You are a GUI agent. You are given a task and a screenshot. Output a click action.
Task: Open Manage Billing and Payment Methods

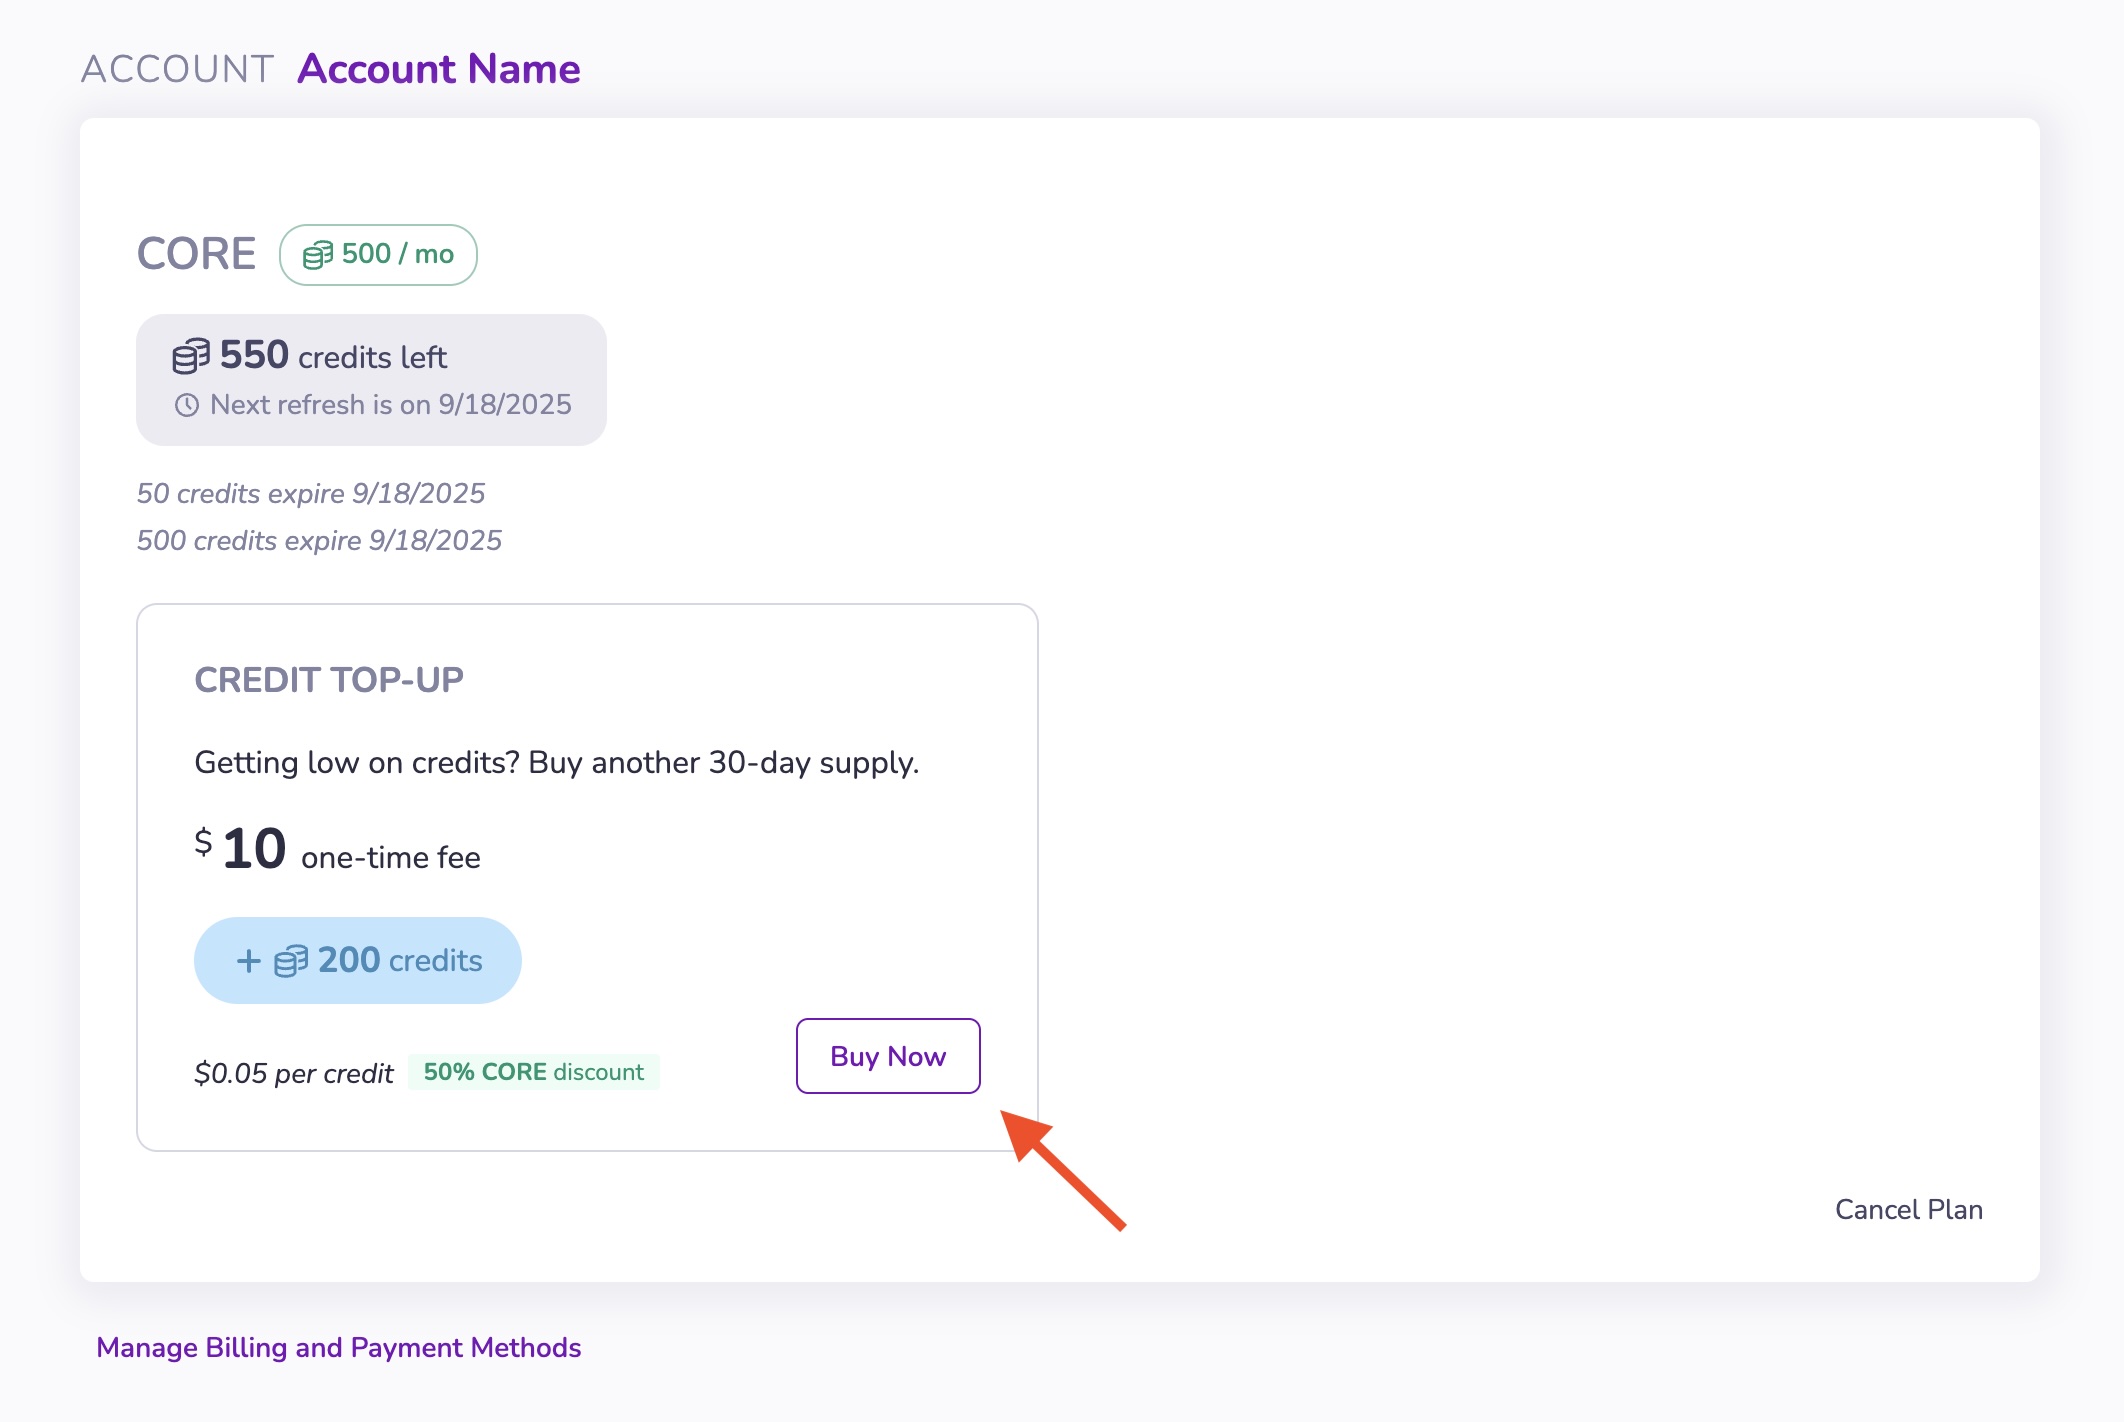pyautogui.click(x=339, y=1347)
